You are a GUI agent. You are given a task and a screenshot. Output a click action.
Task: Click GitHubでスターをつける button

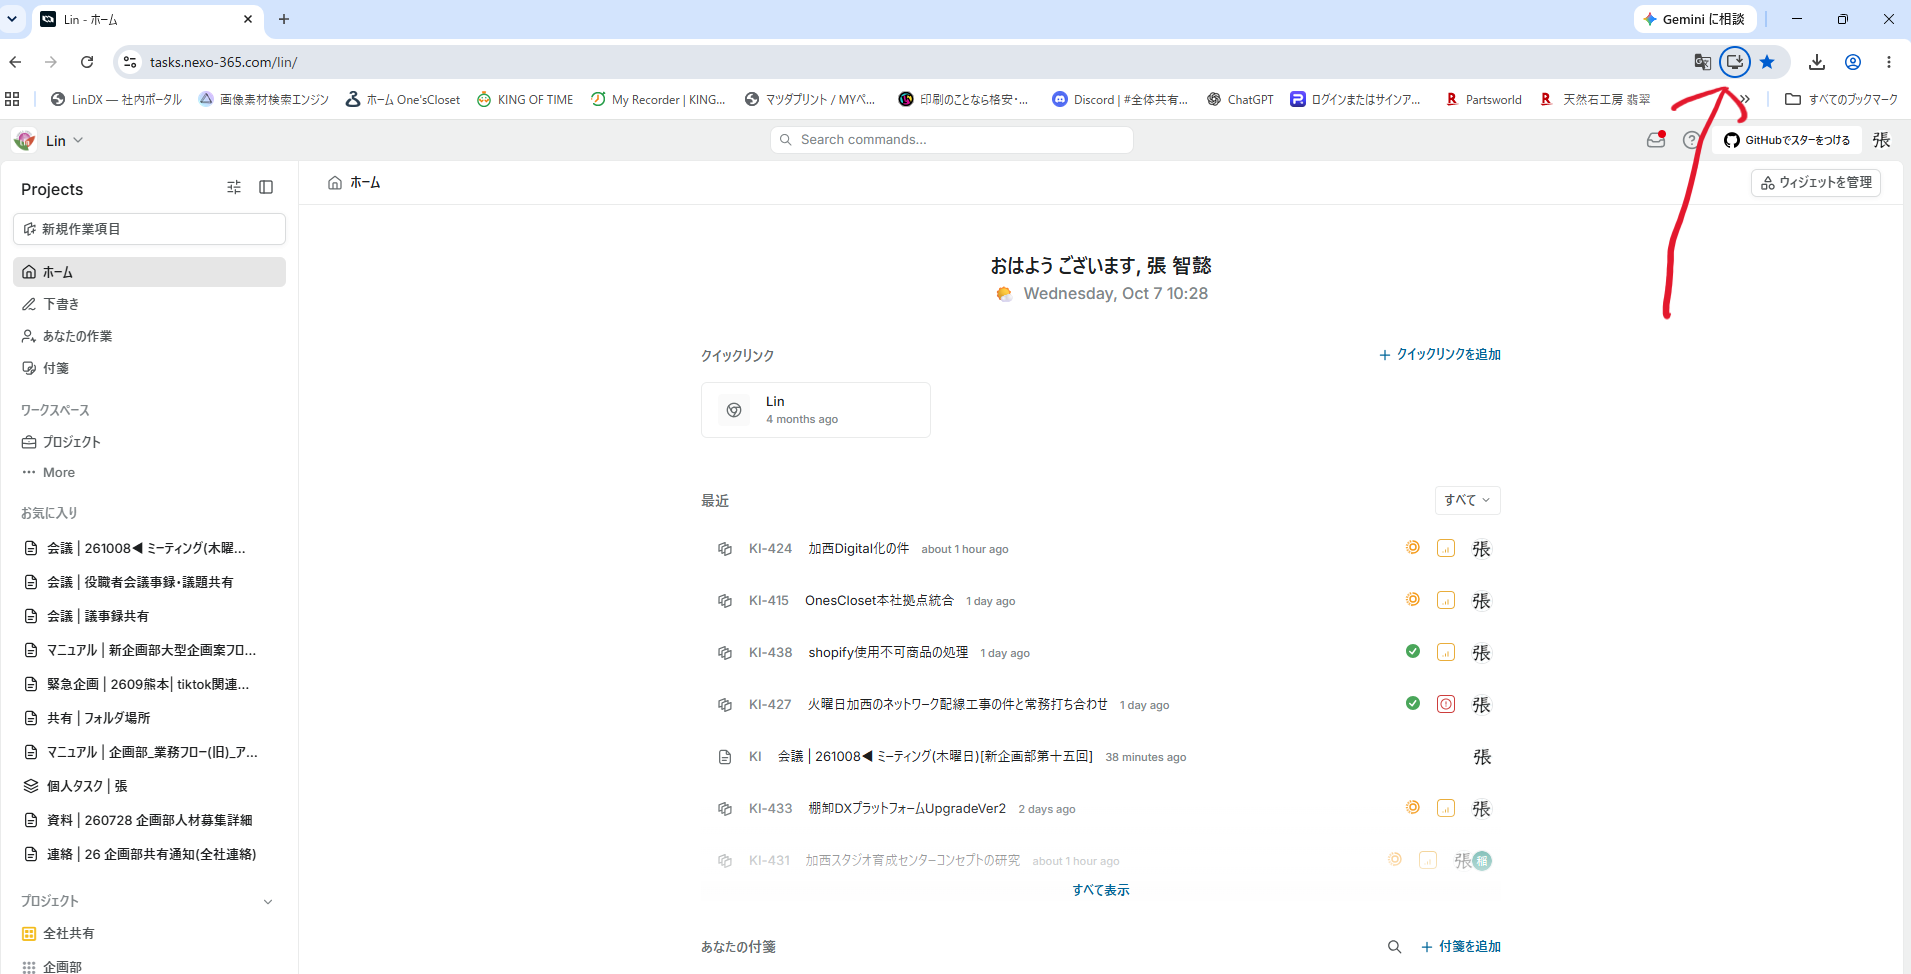tap(1787, 140)
